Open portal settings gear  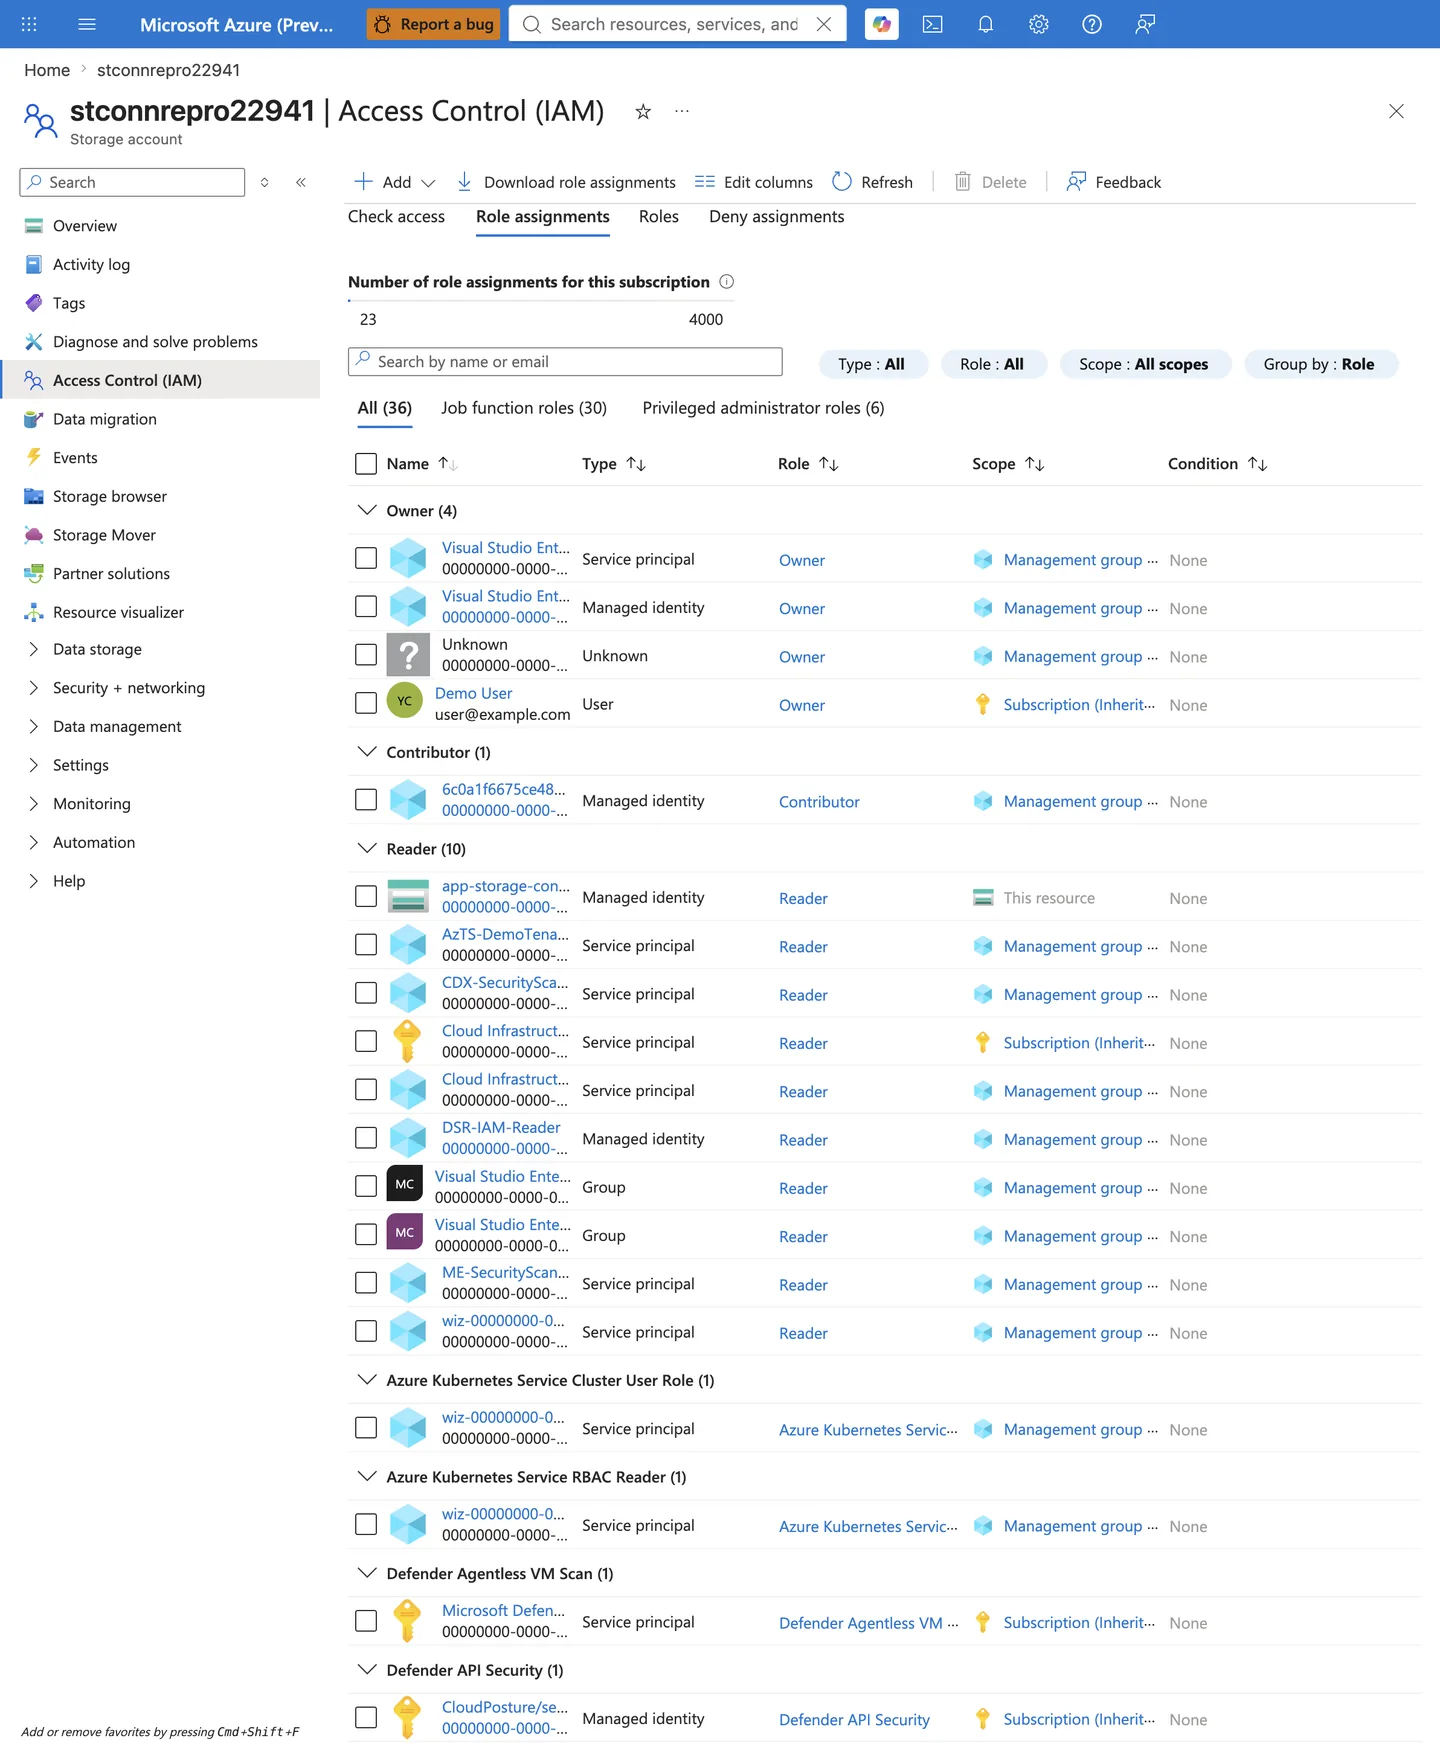(x=1038, y=24)
